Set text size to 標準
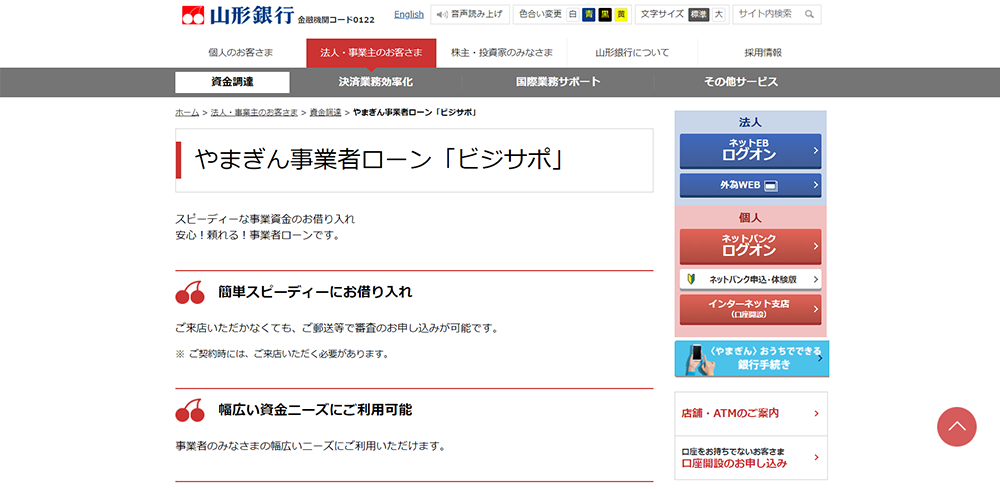The height and width of the screenshot is (490, 1000). [x=699, y=14]
